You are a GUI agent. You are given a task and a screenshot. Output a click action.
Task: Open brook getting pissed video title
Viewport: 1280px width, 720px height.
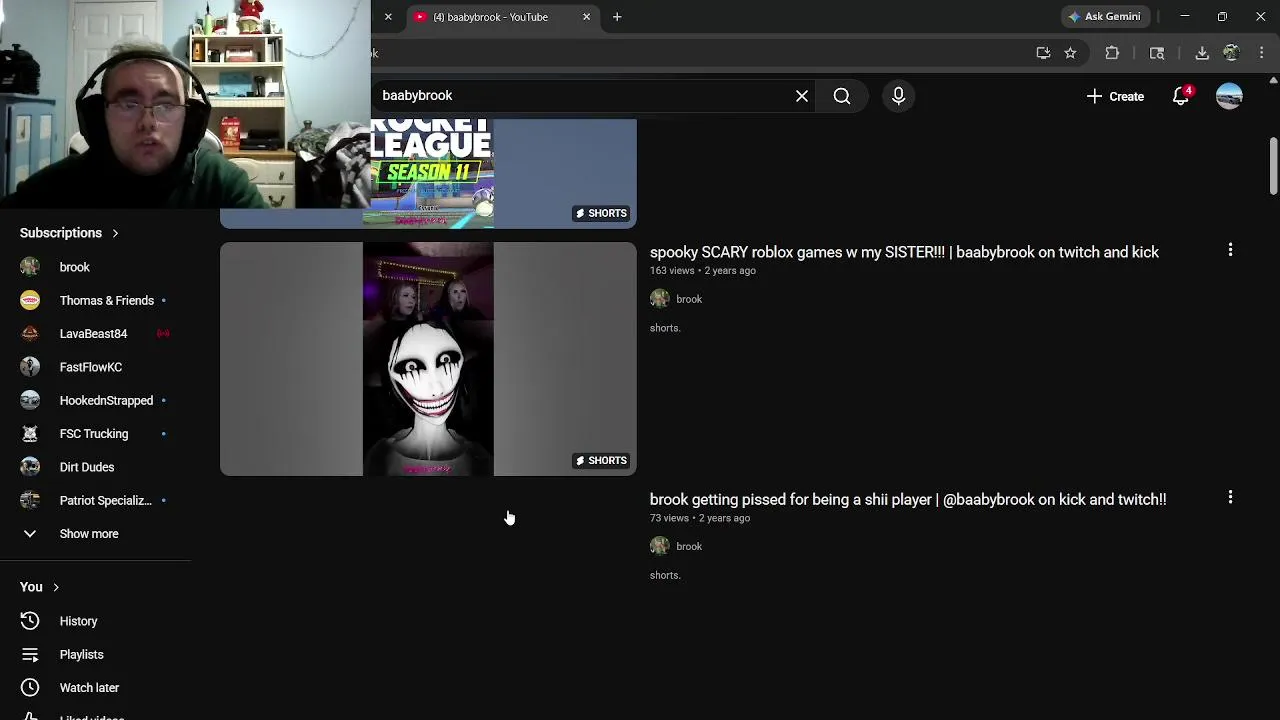coord(908,499)
